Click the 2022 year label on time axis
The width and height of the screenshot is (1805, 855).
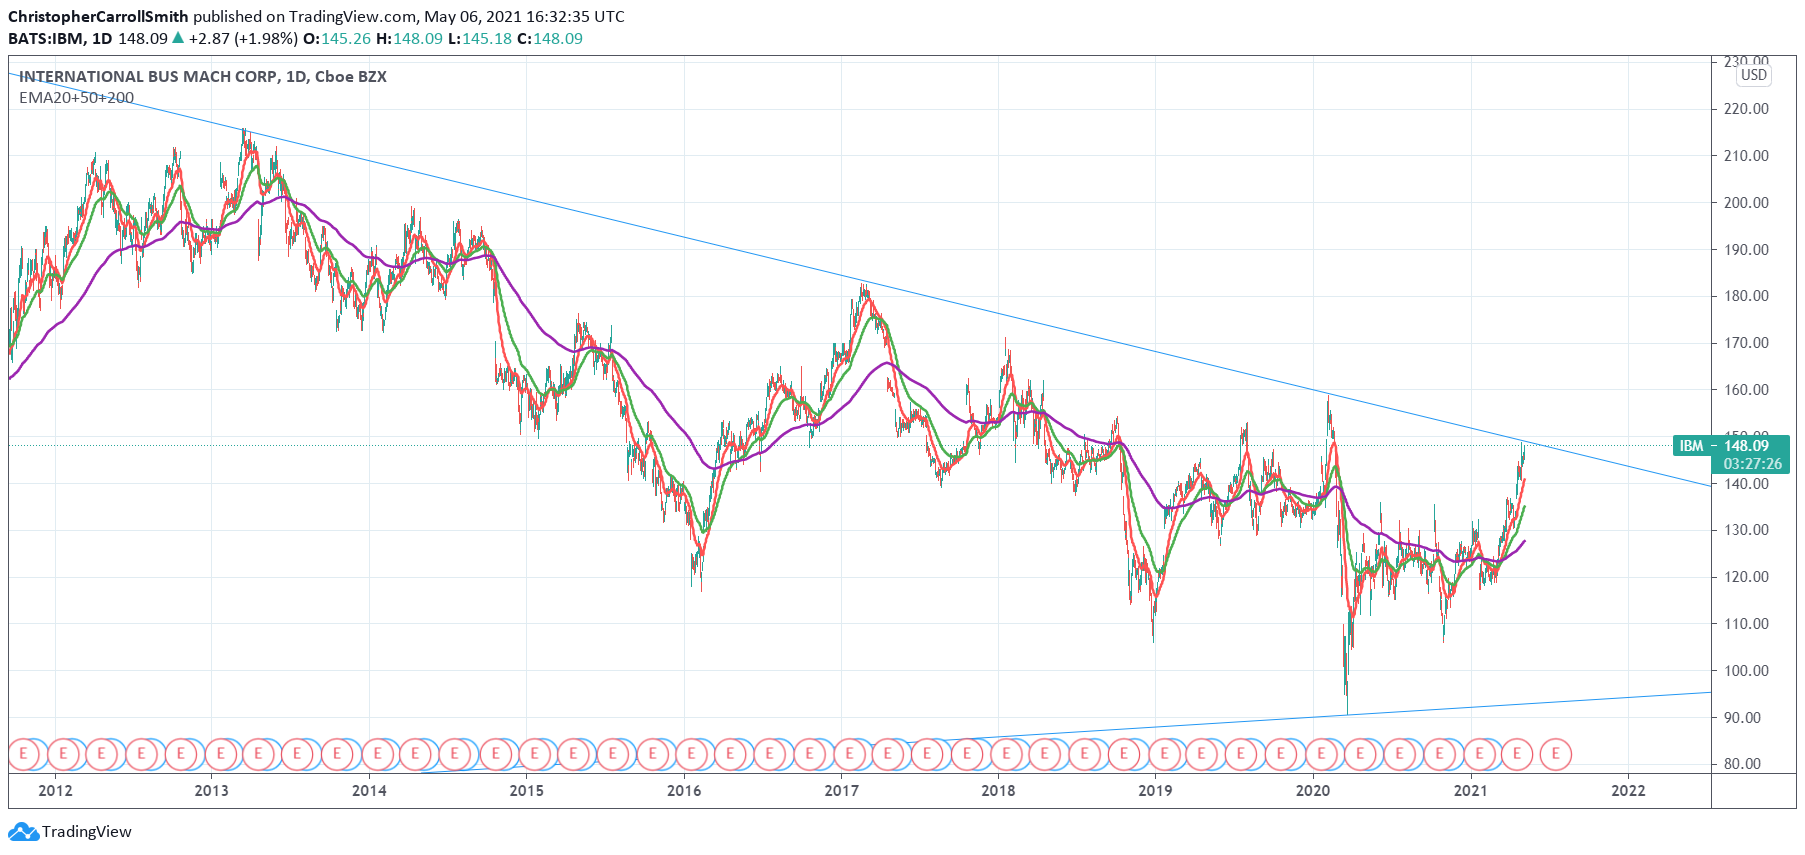tap(1628, 791)
